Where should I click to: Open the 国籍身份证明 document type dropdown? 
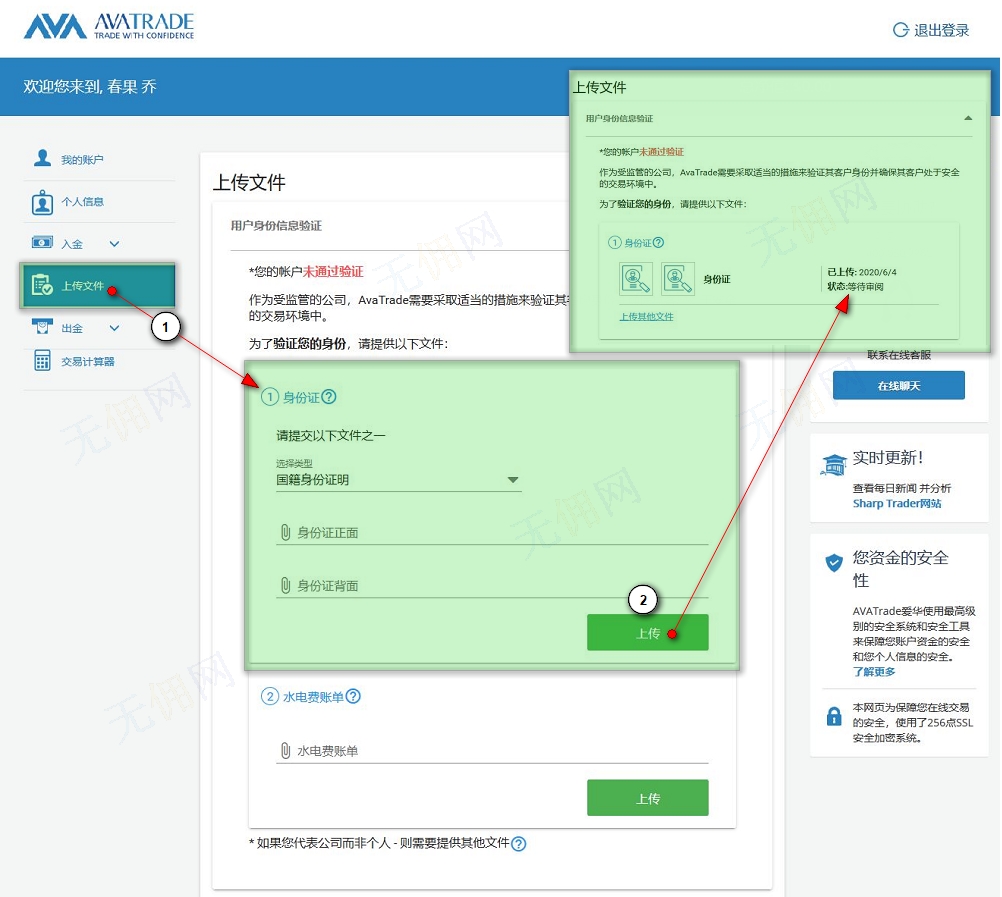[398, 480]
